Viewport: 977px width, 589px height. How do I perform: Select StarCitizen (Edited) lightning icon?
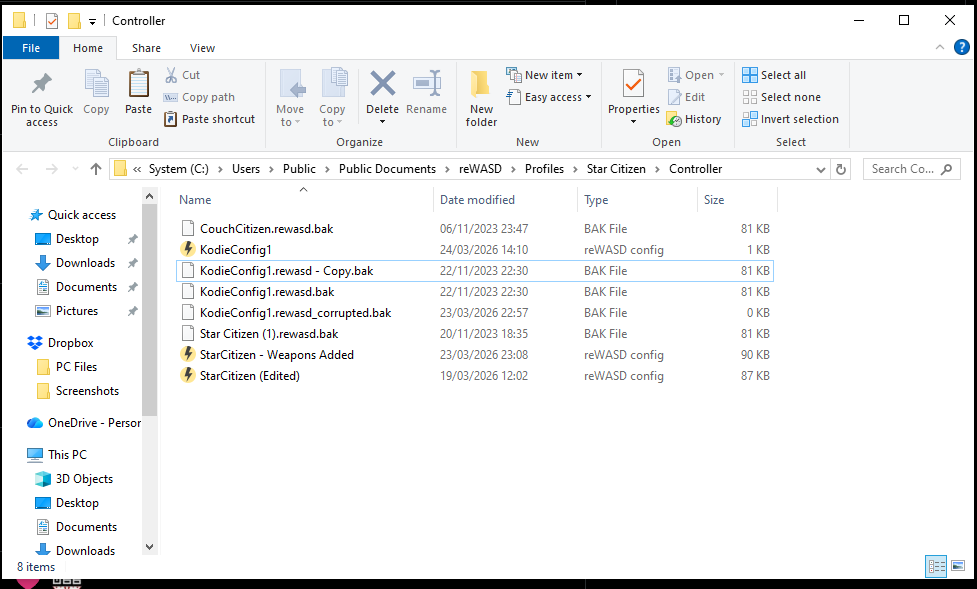click(x=188, y=376)
